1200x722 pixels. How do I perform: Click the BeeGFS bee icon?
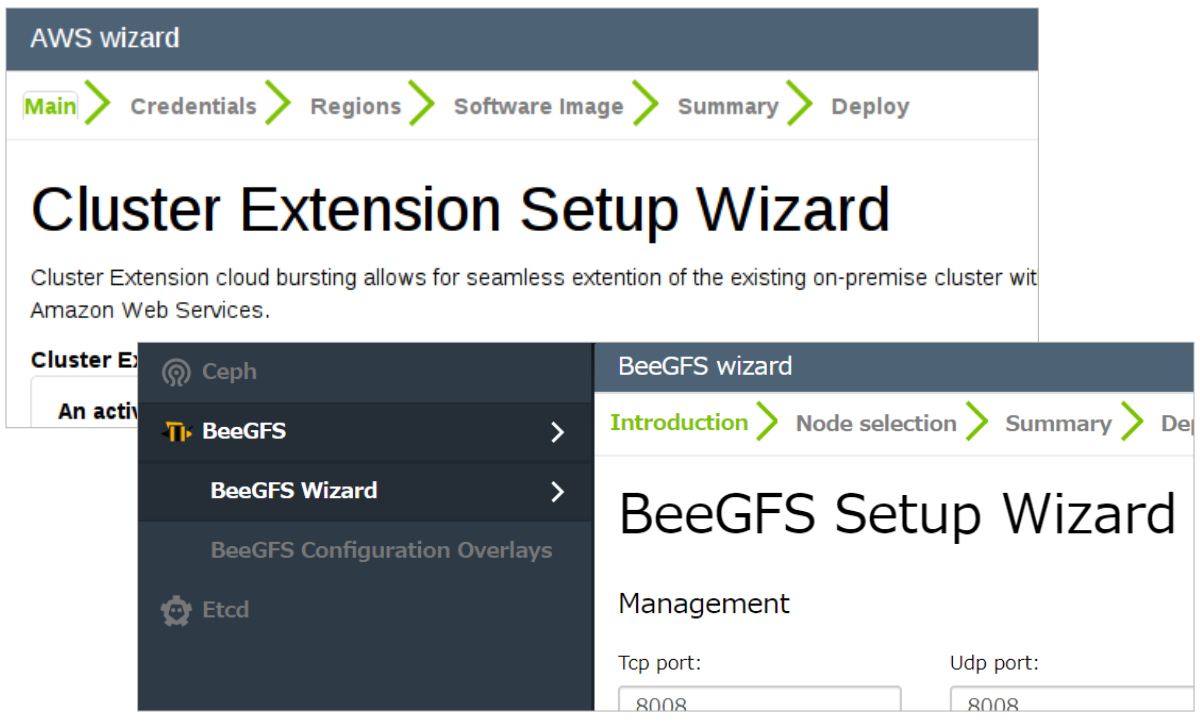[176, 432]
